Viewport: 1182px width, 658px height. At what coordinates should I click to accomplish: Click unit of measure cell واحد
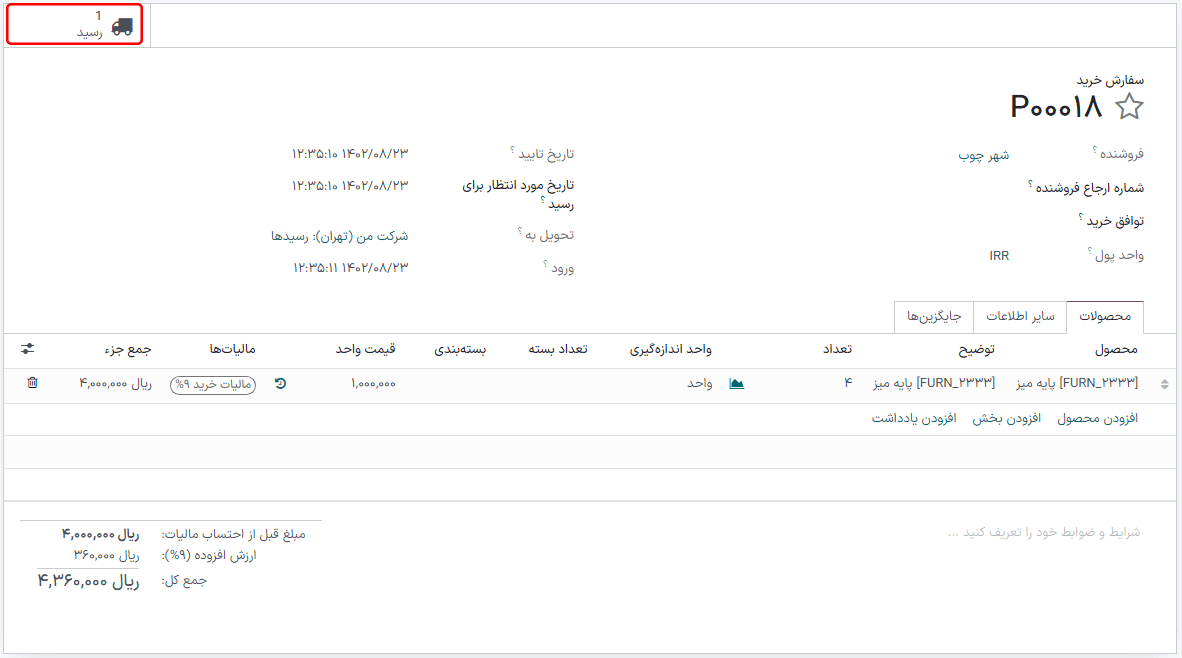[x=700, y=384]
